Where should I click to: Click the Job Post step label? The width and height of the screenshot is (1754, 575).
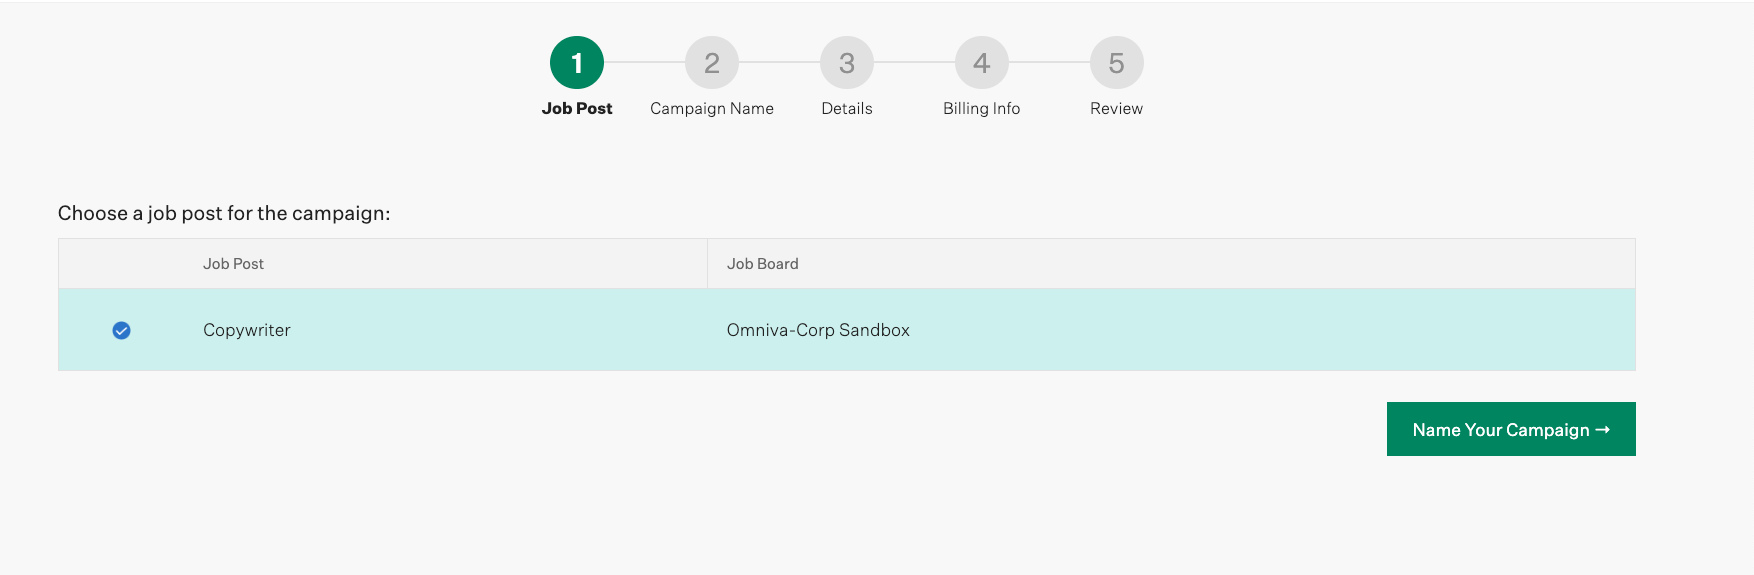(577, 108)
